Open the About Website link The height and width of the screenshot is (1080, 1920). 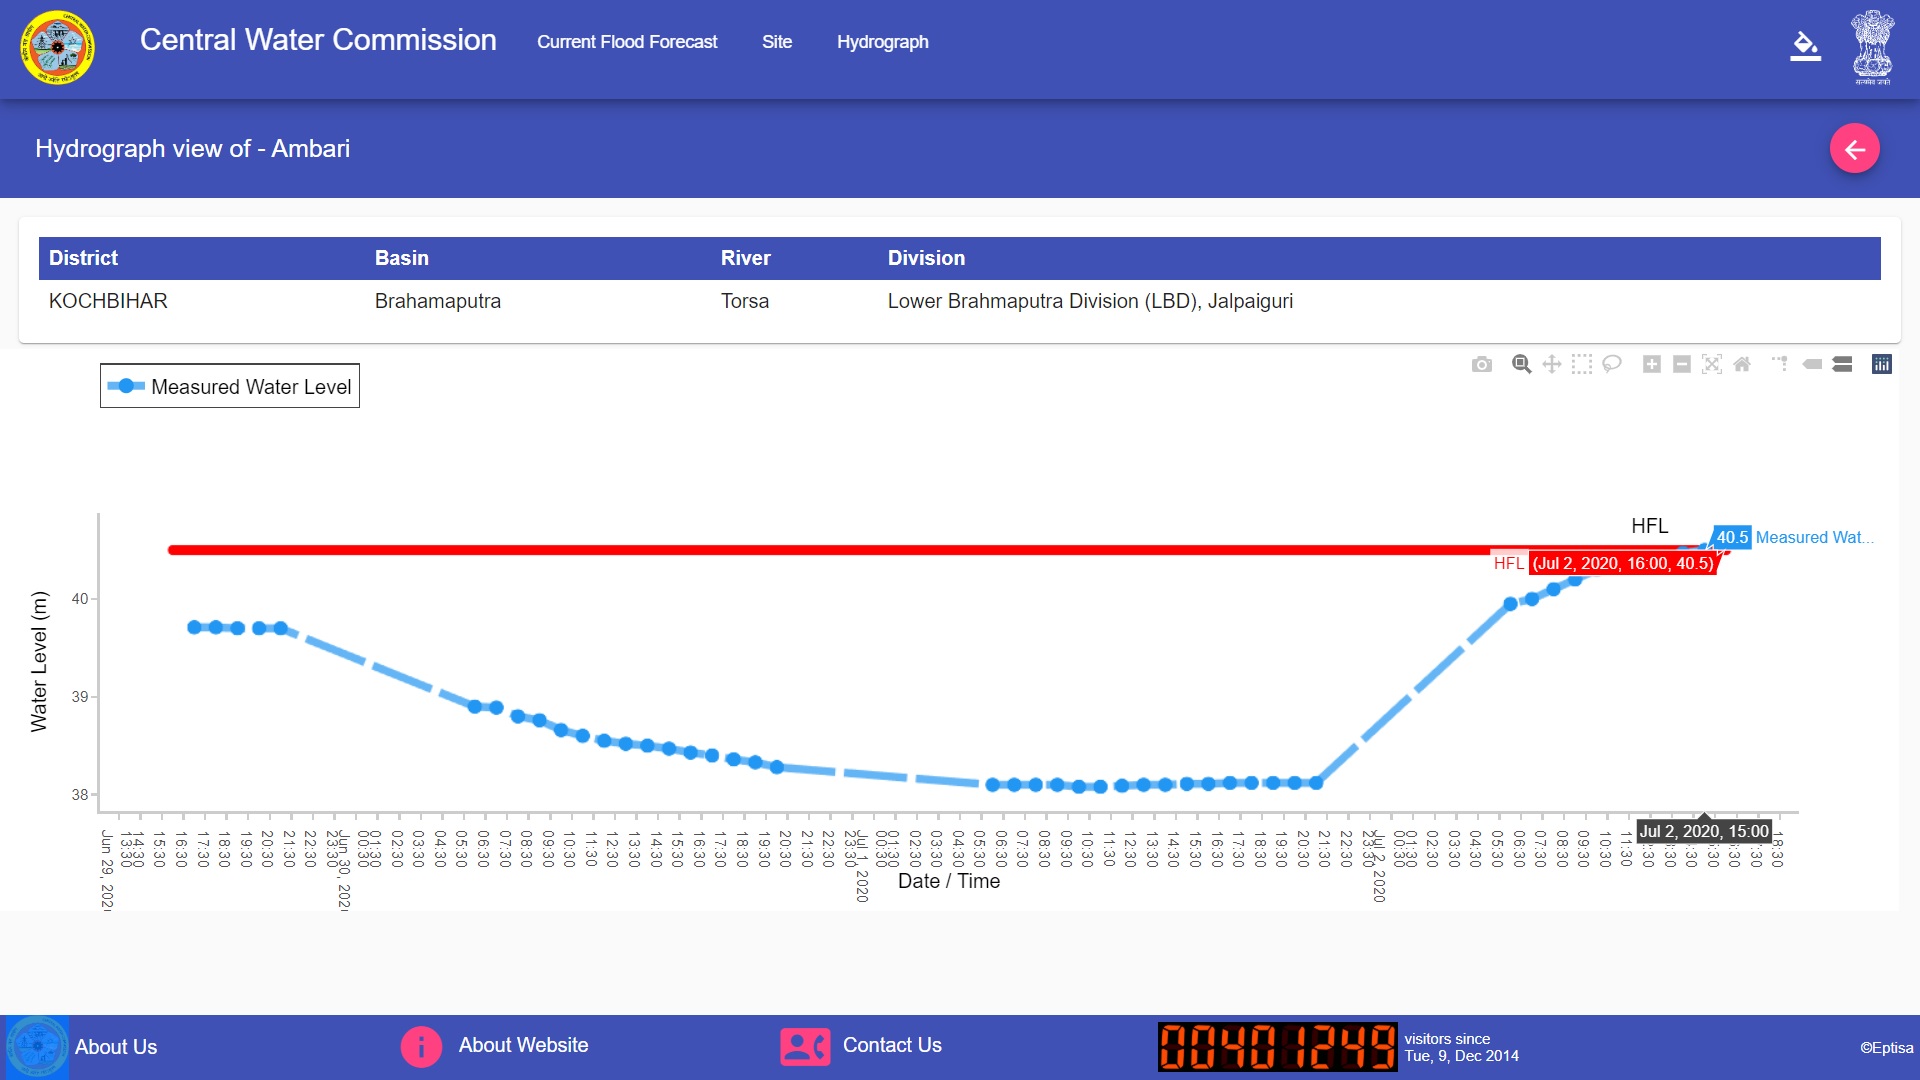coord(523,1045)
